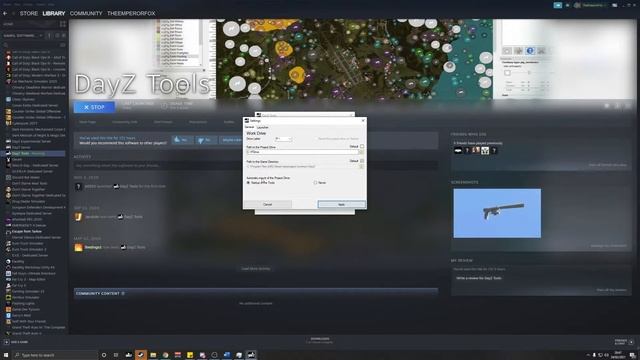Select Car Mechanic Simulator 2021 in library

click(x=34, y=81)
